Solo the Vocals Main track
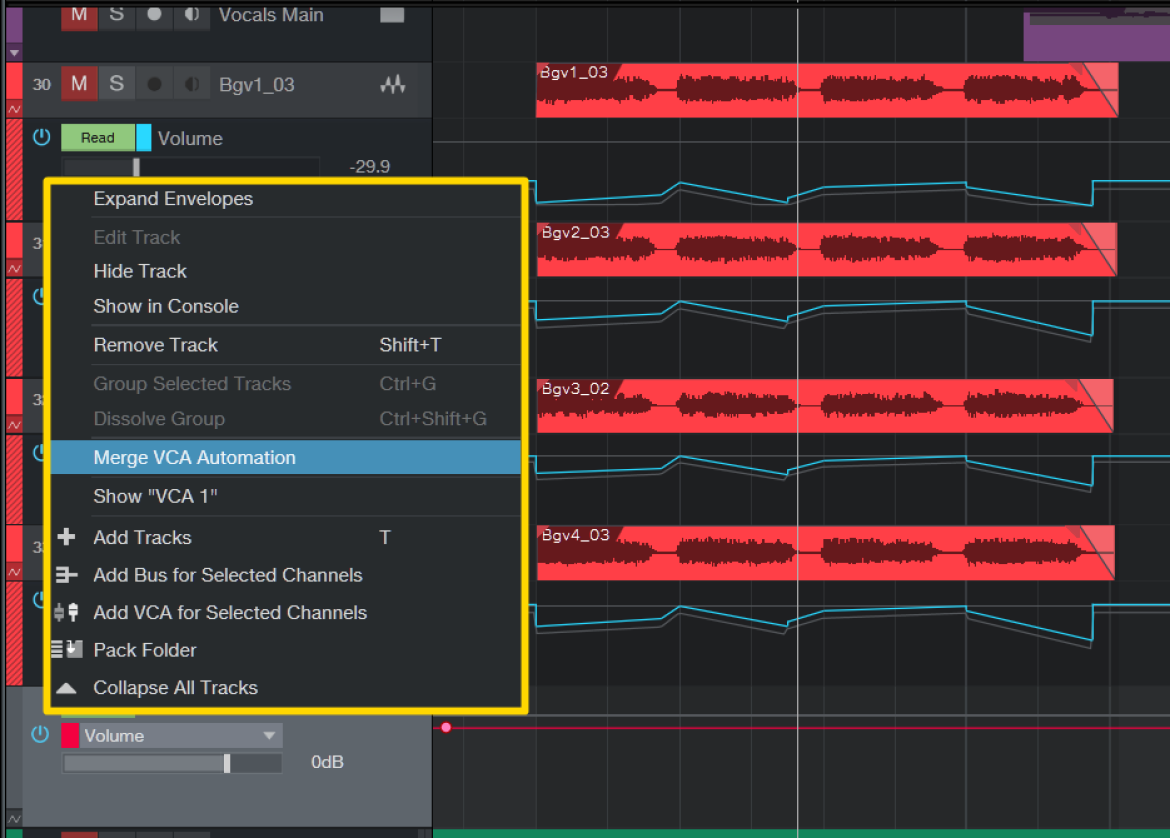The image size is (1170, 838). point(116,16)
